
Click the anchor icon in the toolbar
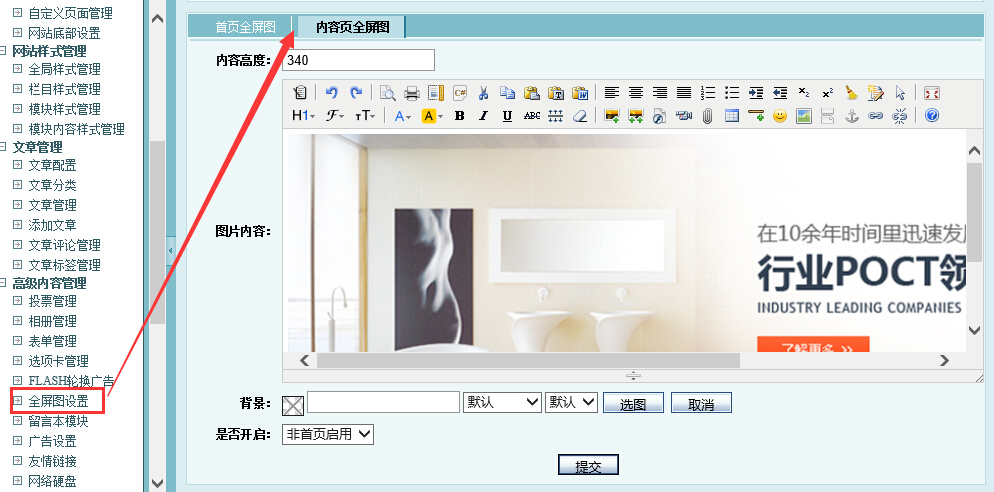(852, 116)
